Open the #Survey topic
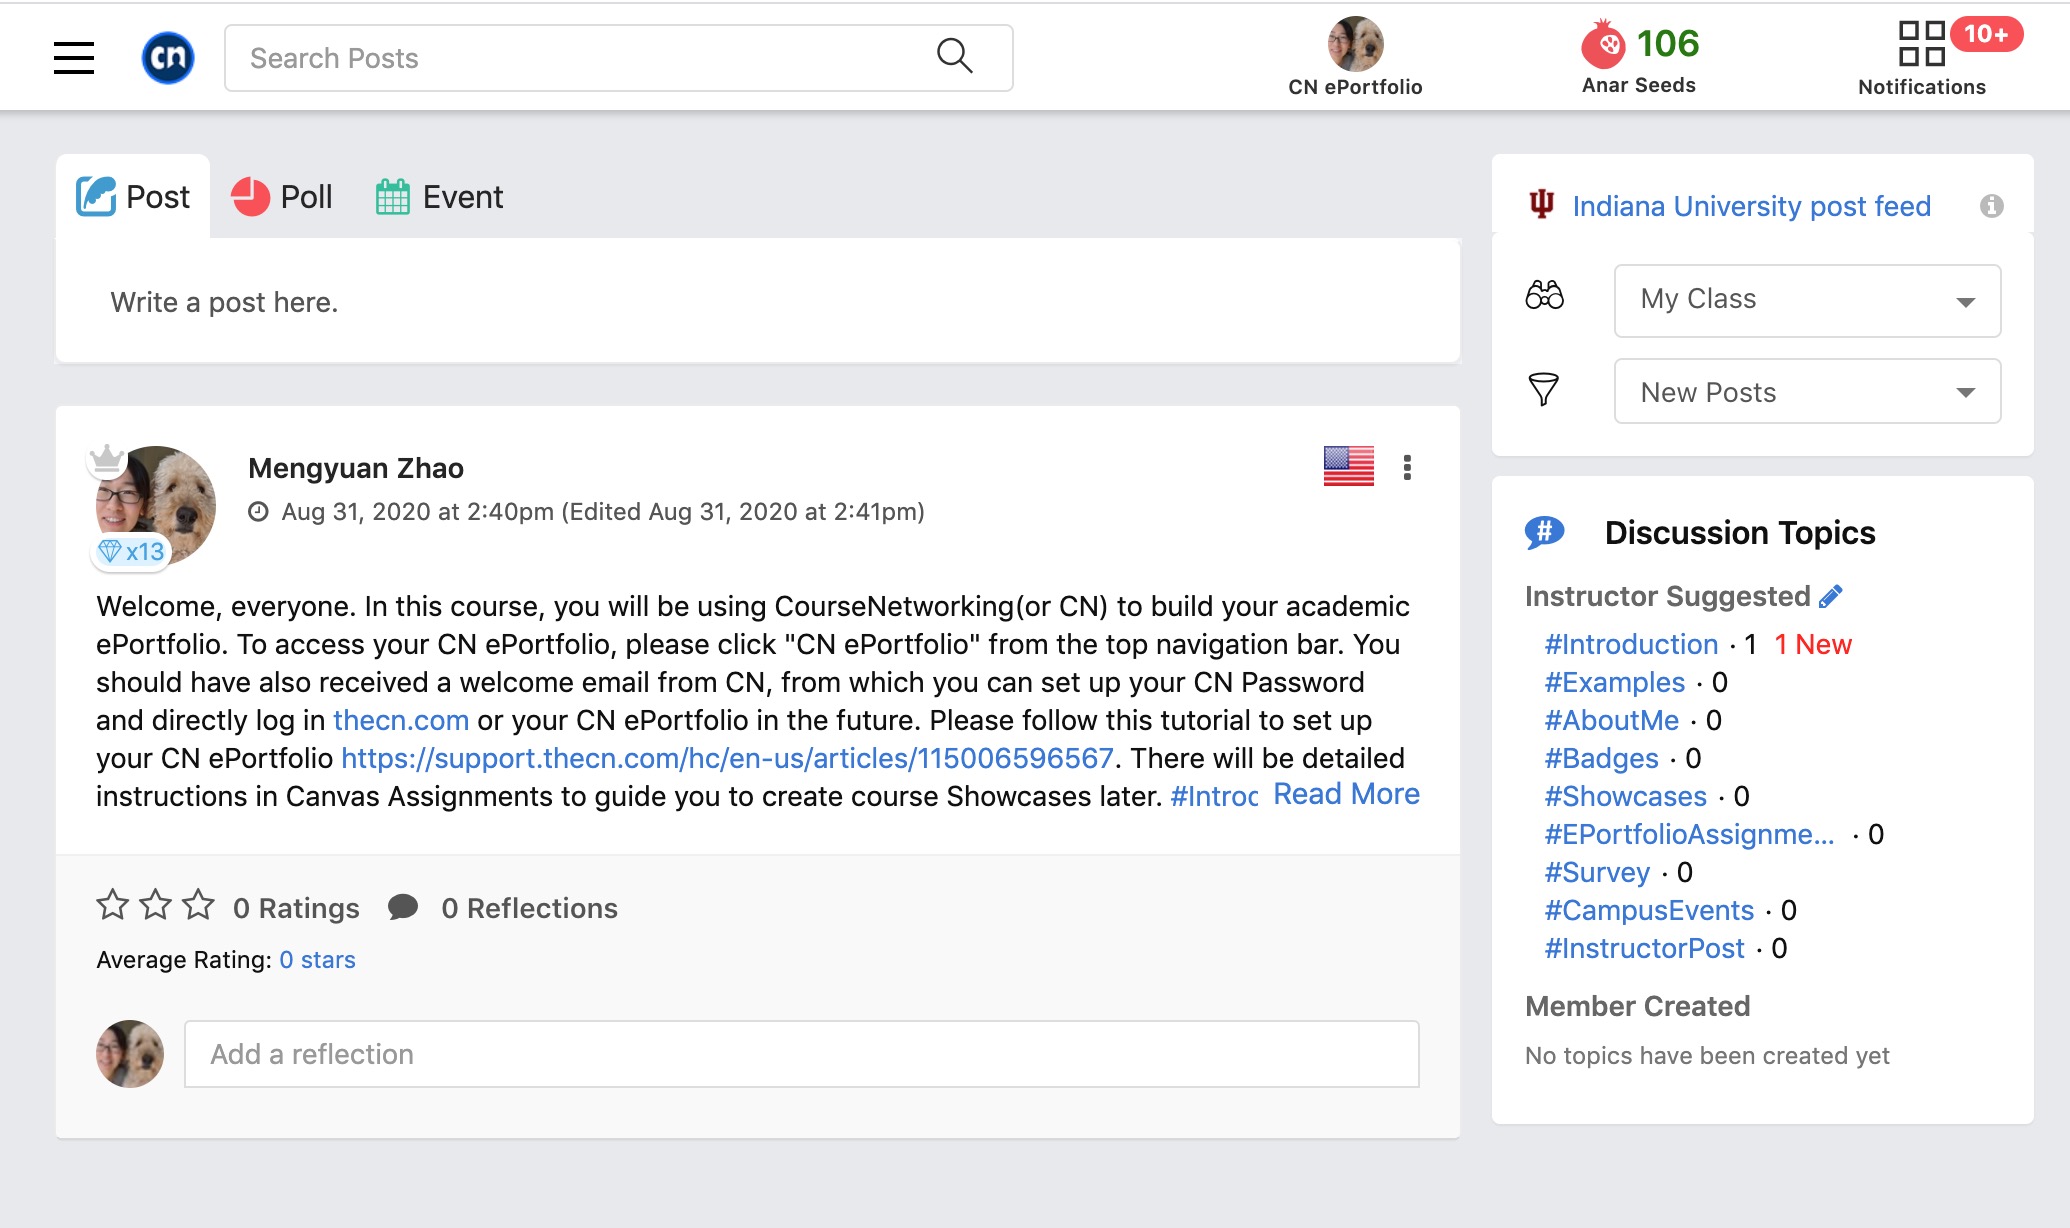This screenshot has height=1228, width=2070. (1597, 872)
